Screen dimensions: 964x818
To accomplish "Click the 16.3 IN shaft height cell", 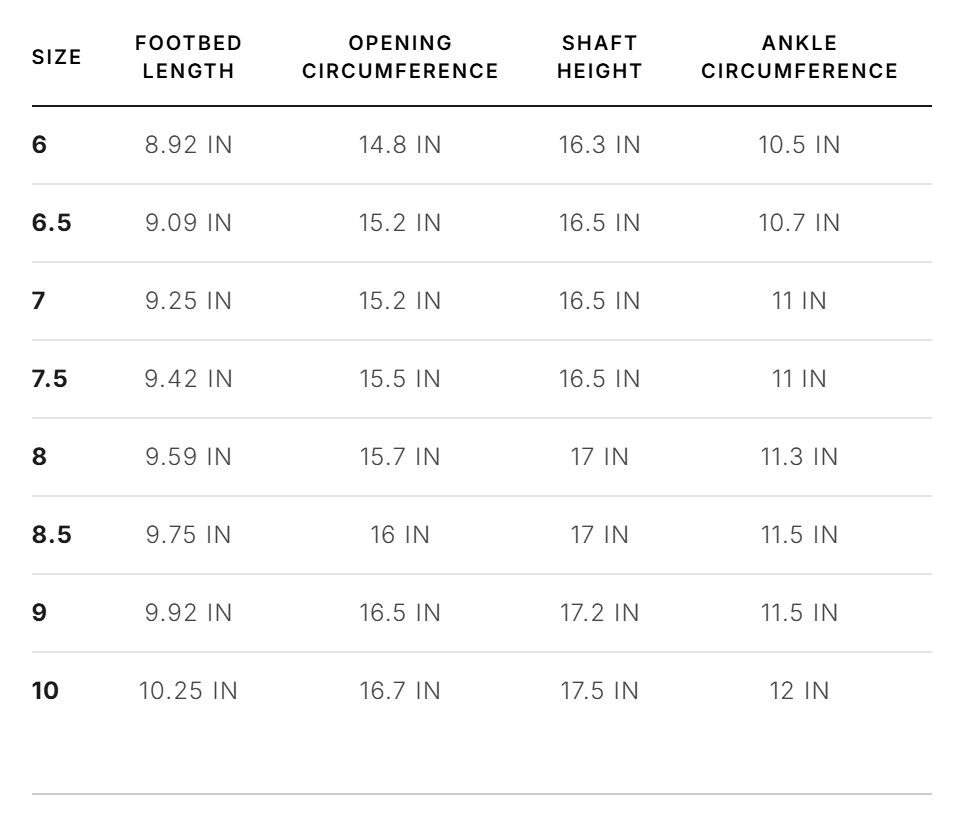I will point(599,145).
